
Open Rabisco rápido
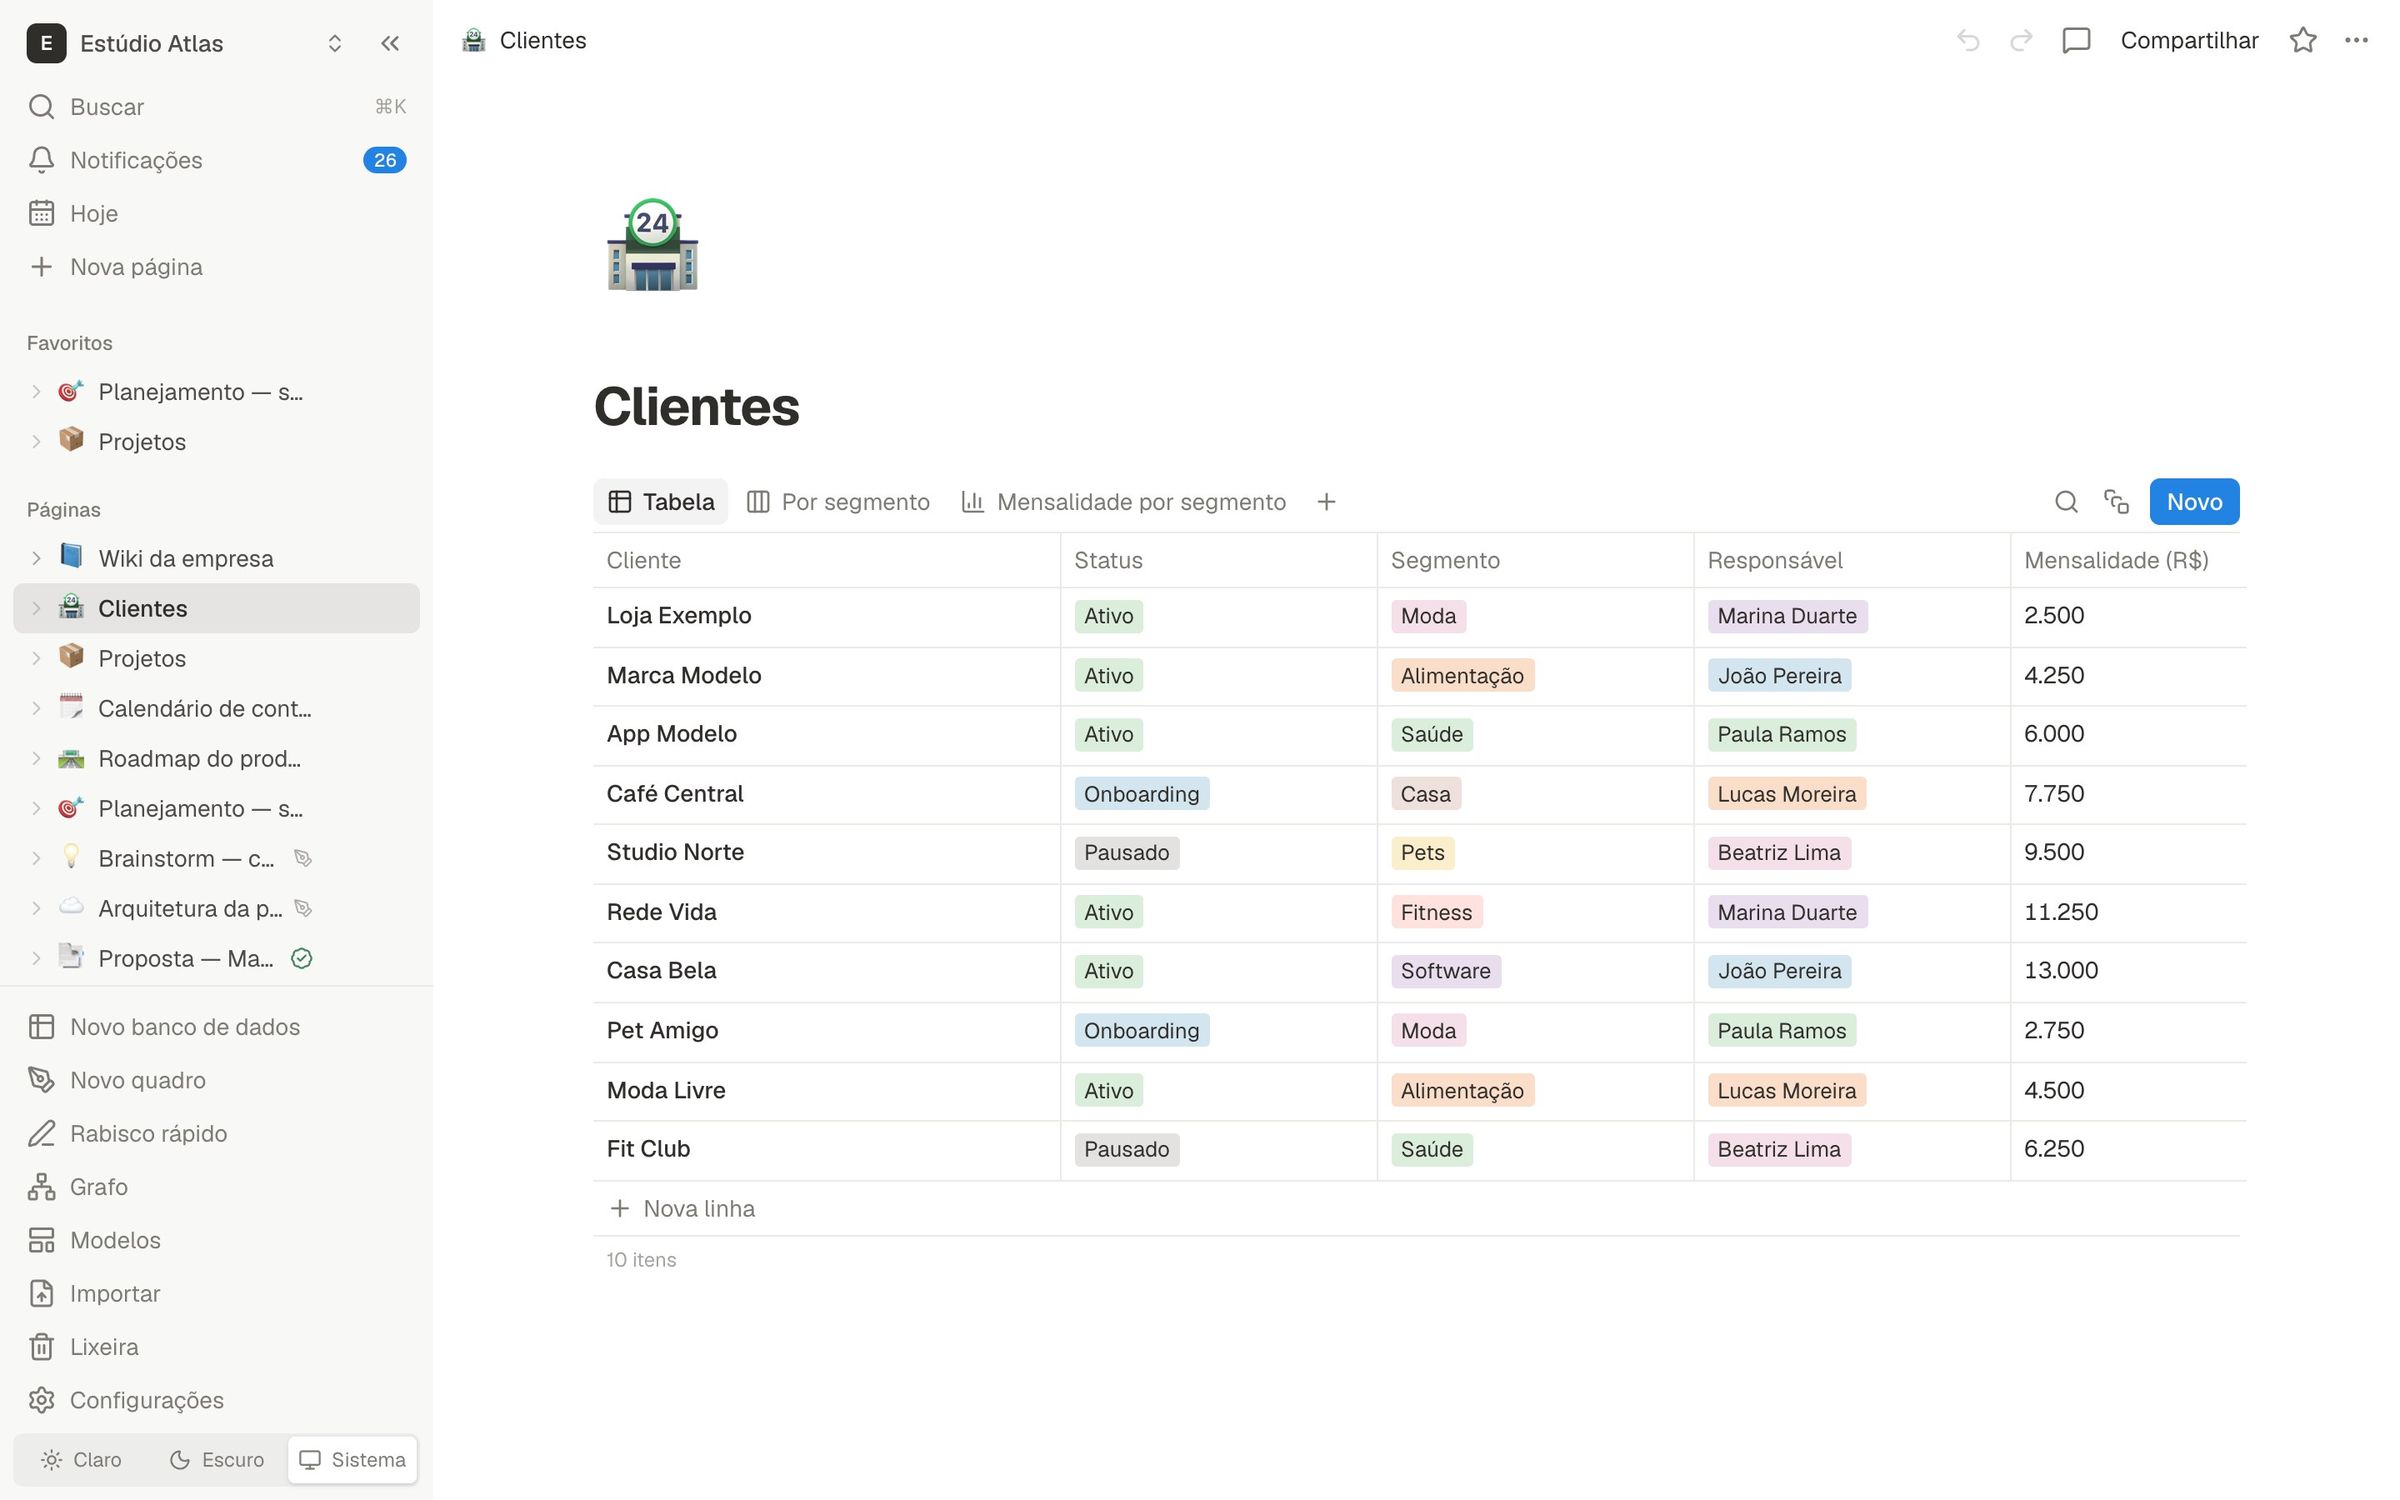pos(216,1133)
